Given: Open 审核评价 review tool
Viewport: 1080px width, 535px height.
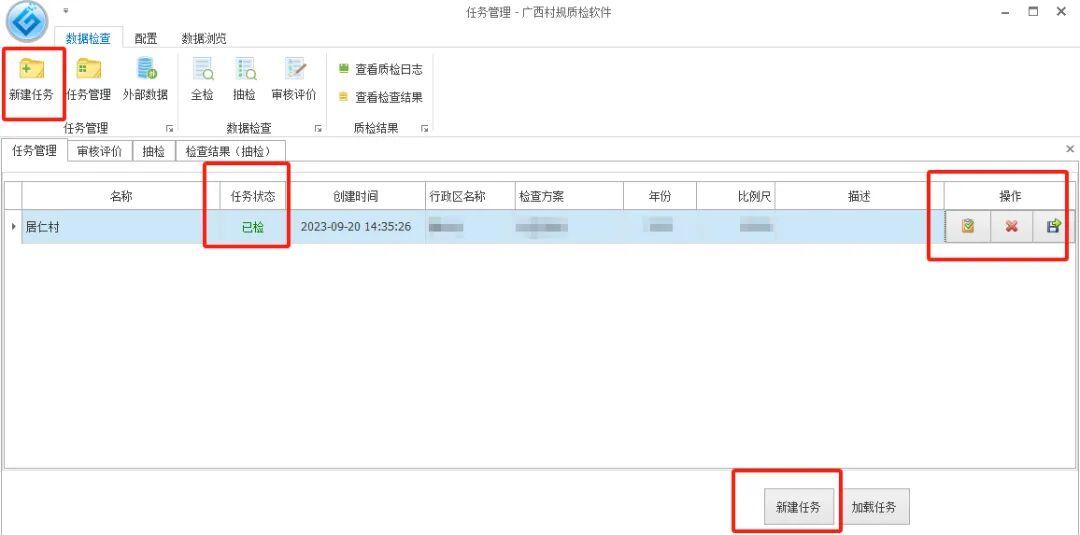Looking at the screenshot, I should (294, 81).
